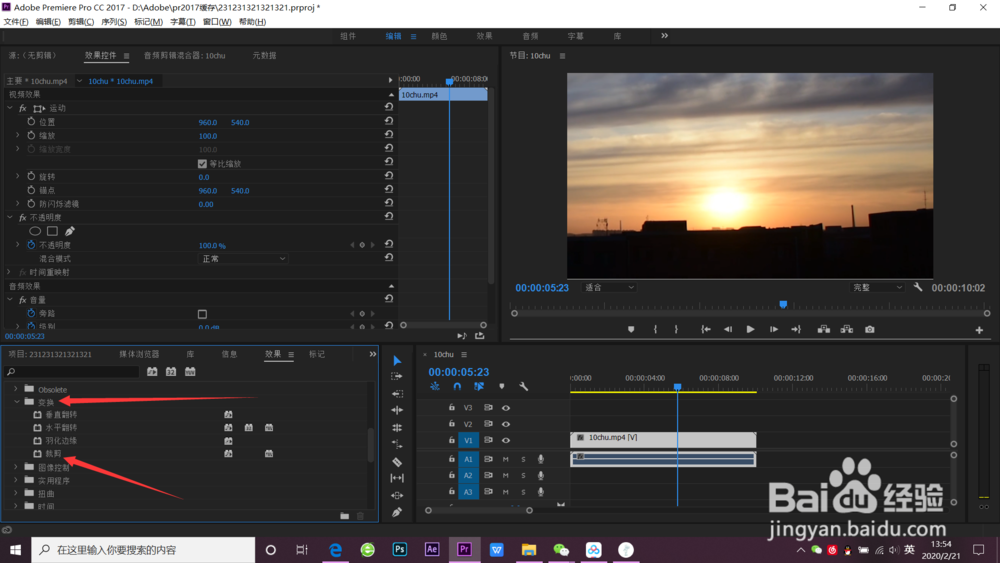
Task: Play the Program monitor video
Action: click(x=750, y=330)
